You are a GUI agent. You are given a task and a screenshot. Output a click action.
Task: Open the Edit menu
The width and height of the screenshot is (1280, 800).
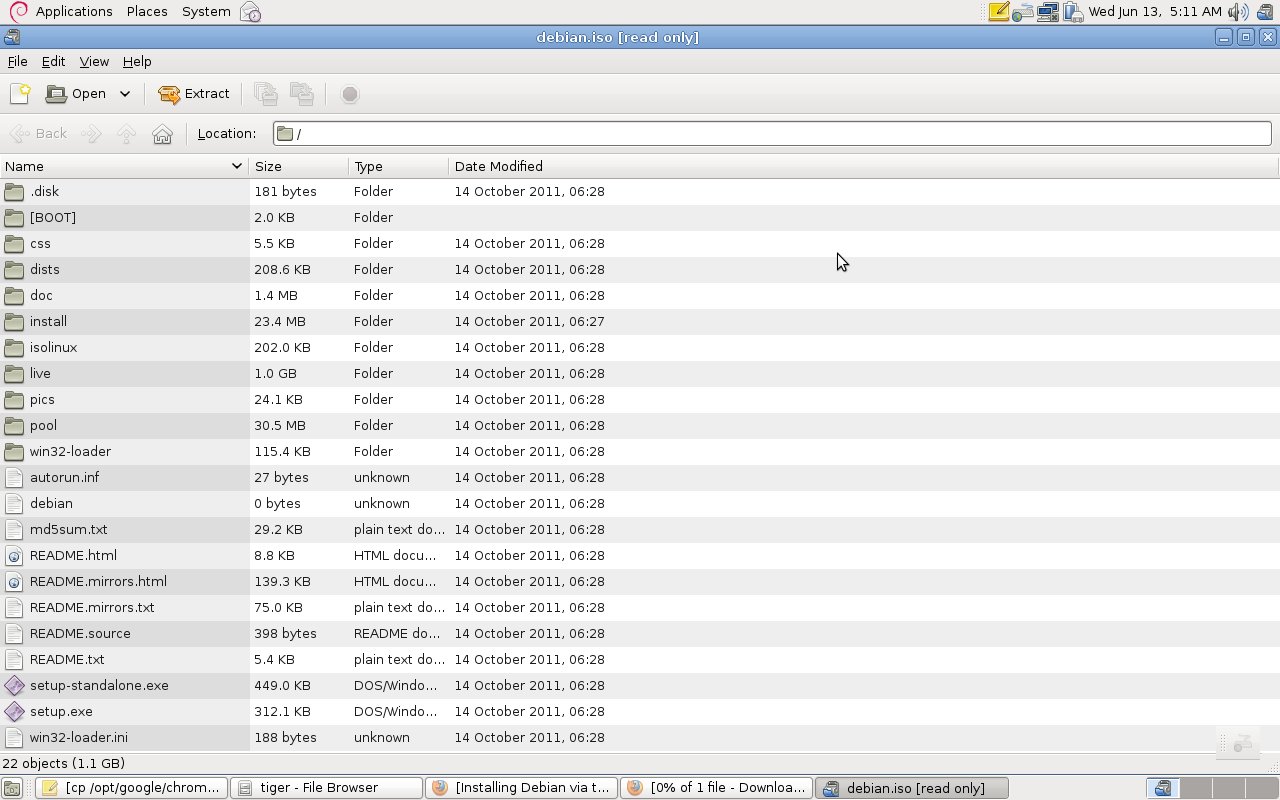tap(53, 62)
